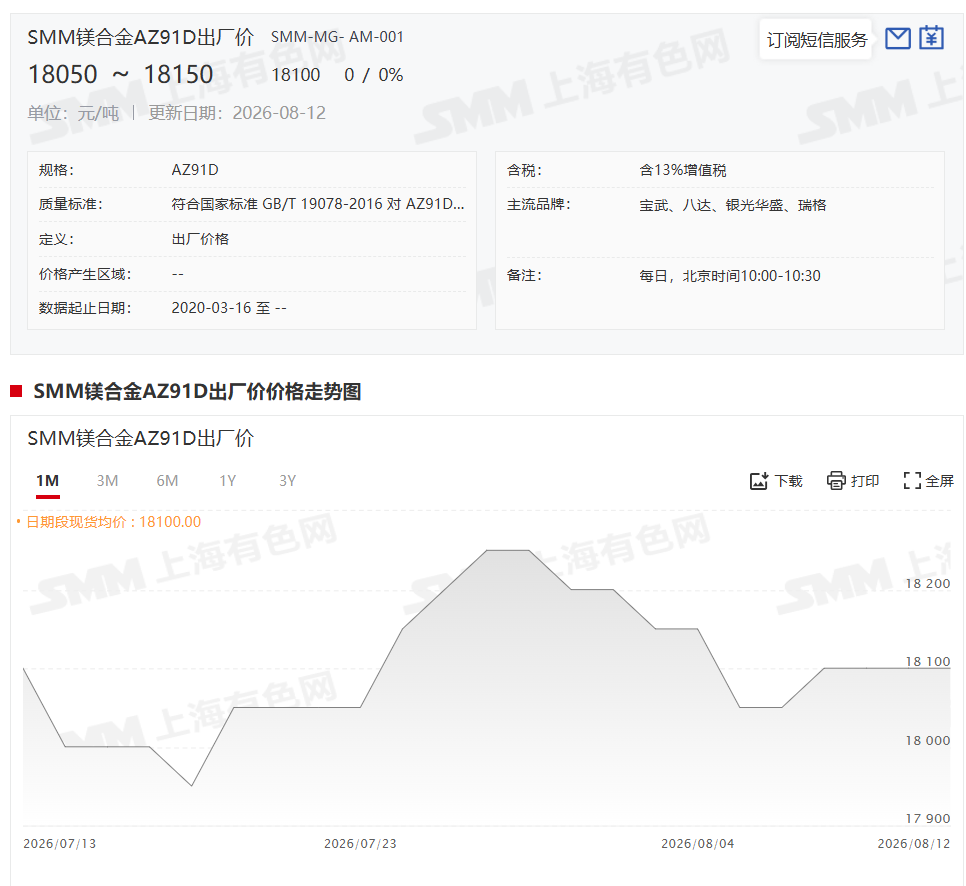Click the chart's lowest trough point
The image size is (966, 886).
tap(192, 786)
